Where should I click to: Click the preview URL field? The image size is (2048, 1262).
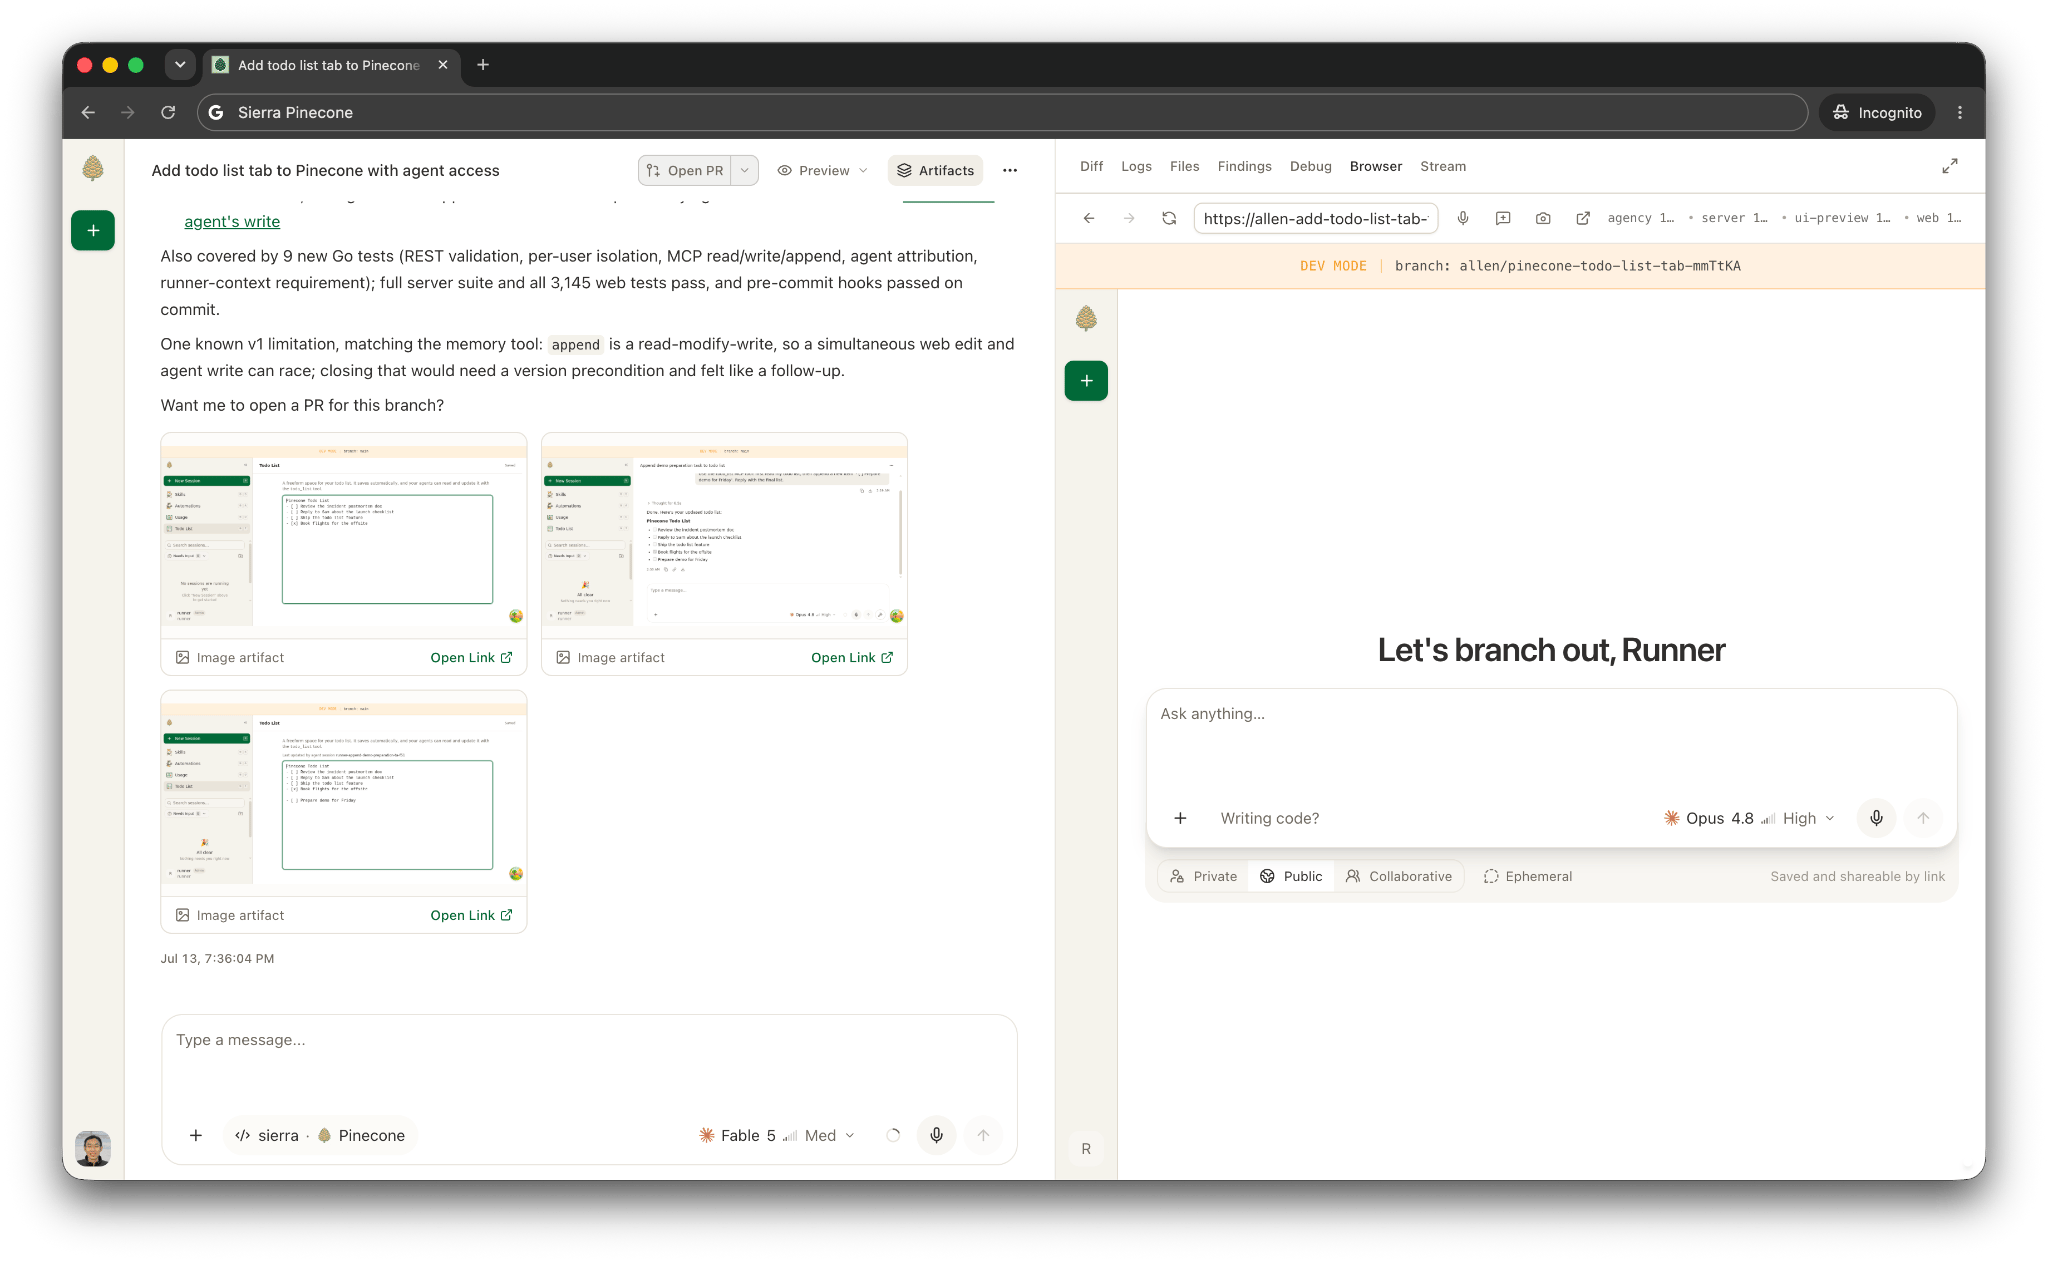1315,218
